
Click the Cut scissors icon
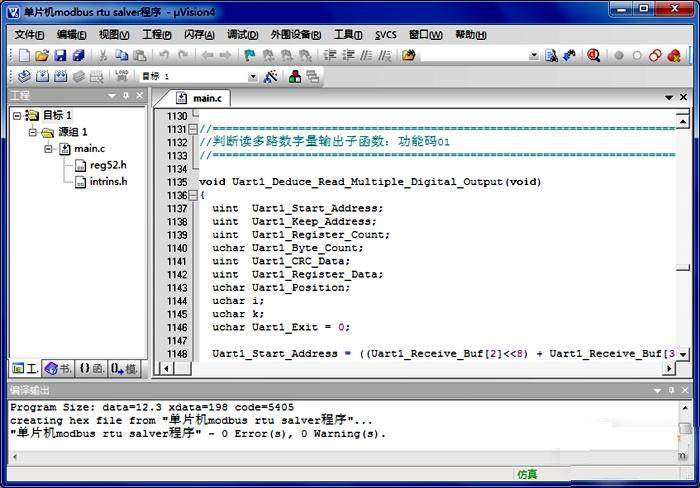(x=103, y=56)
